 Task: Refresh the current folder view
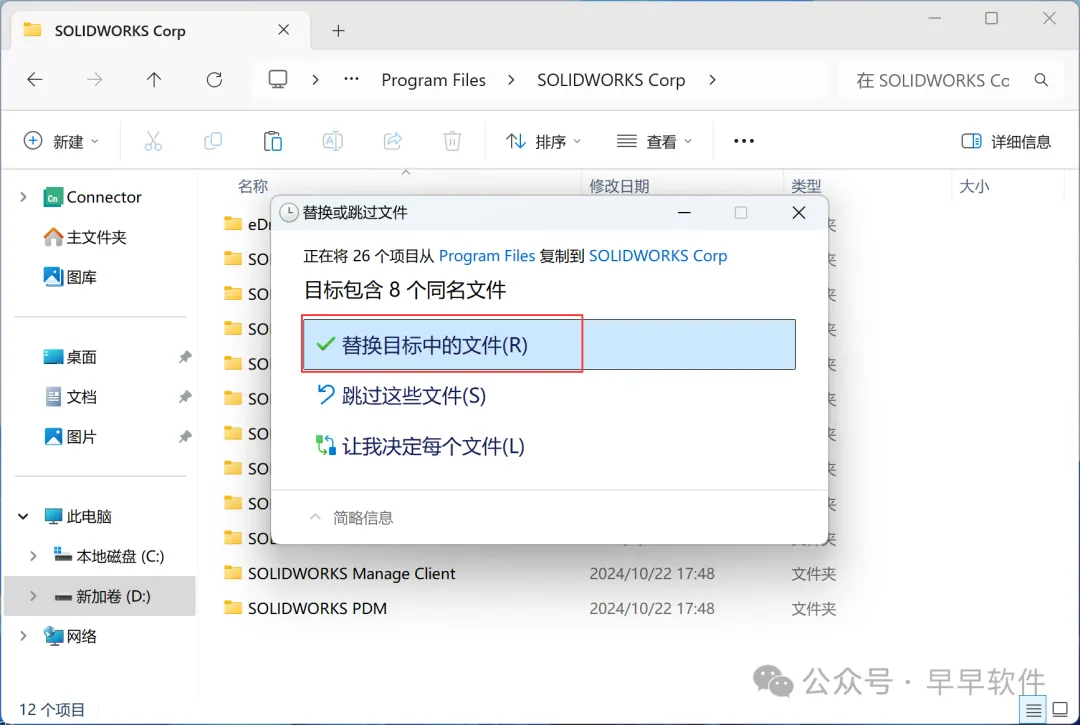point(214,80)
